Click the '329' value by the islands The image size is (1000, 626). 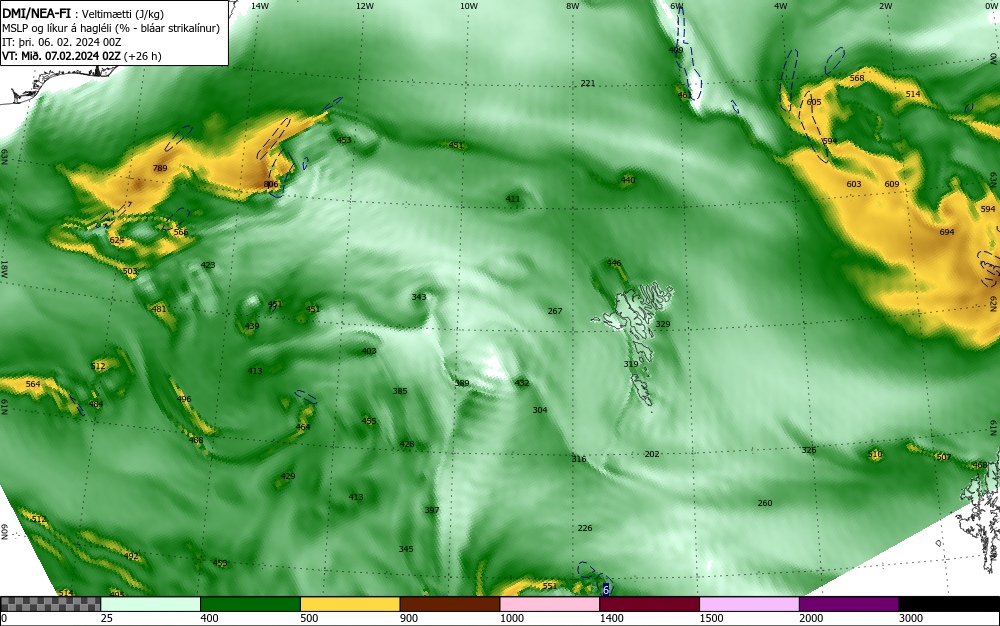[663, 324]
